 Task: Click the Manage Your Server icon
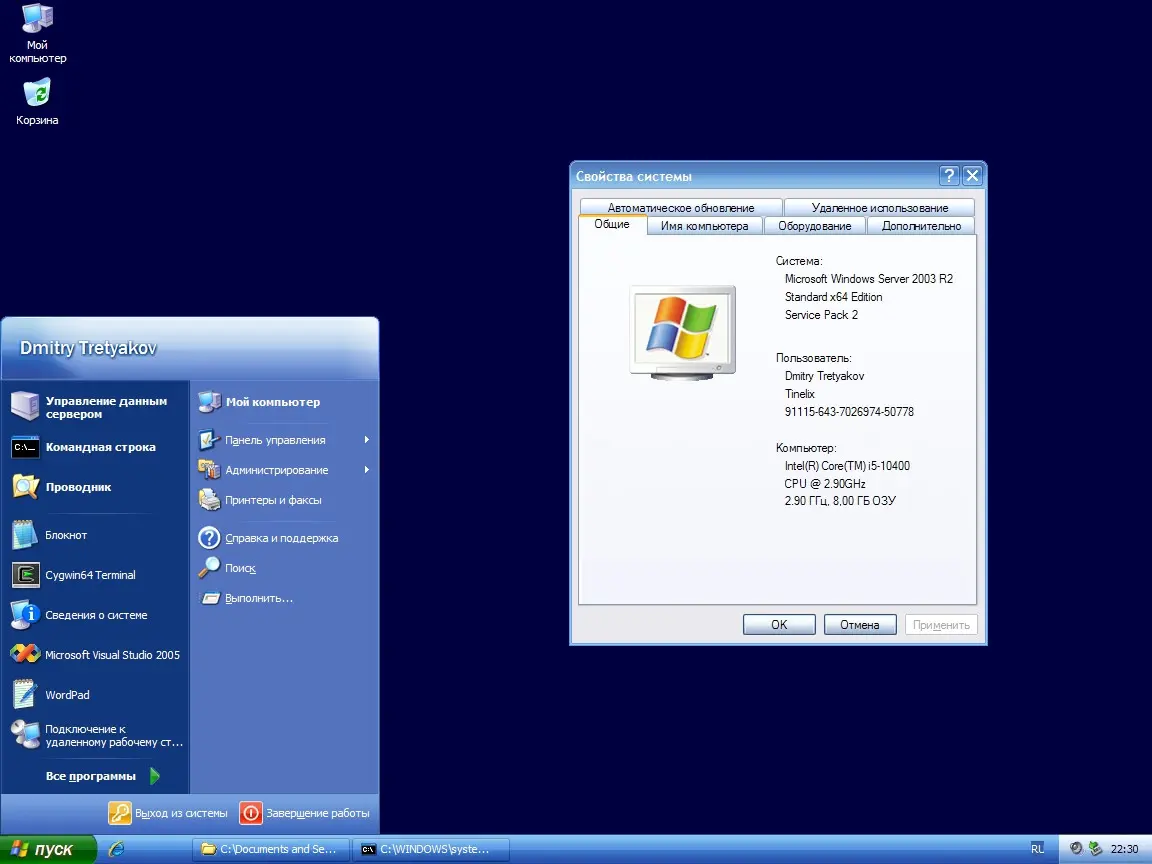(x=25, y=406)
